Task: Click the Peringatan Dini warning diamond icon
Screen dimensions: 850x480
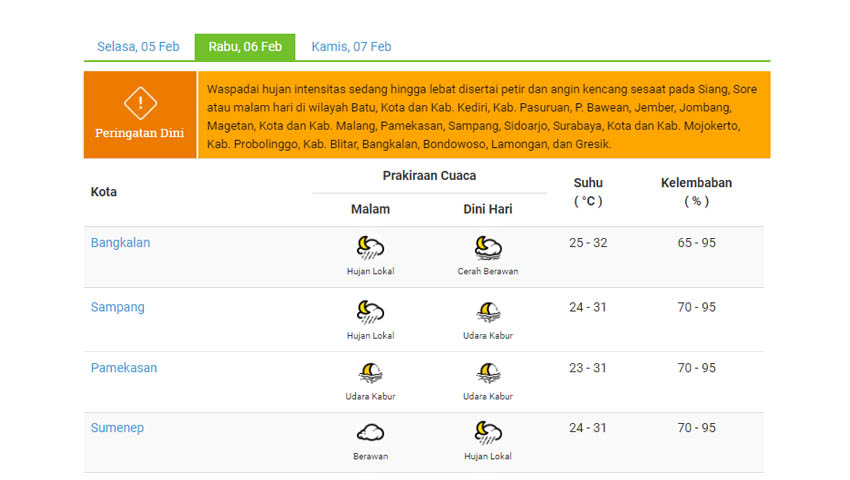Action: 140,103
